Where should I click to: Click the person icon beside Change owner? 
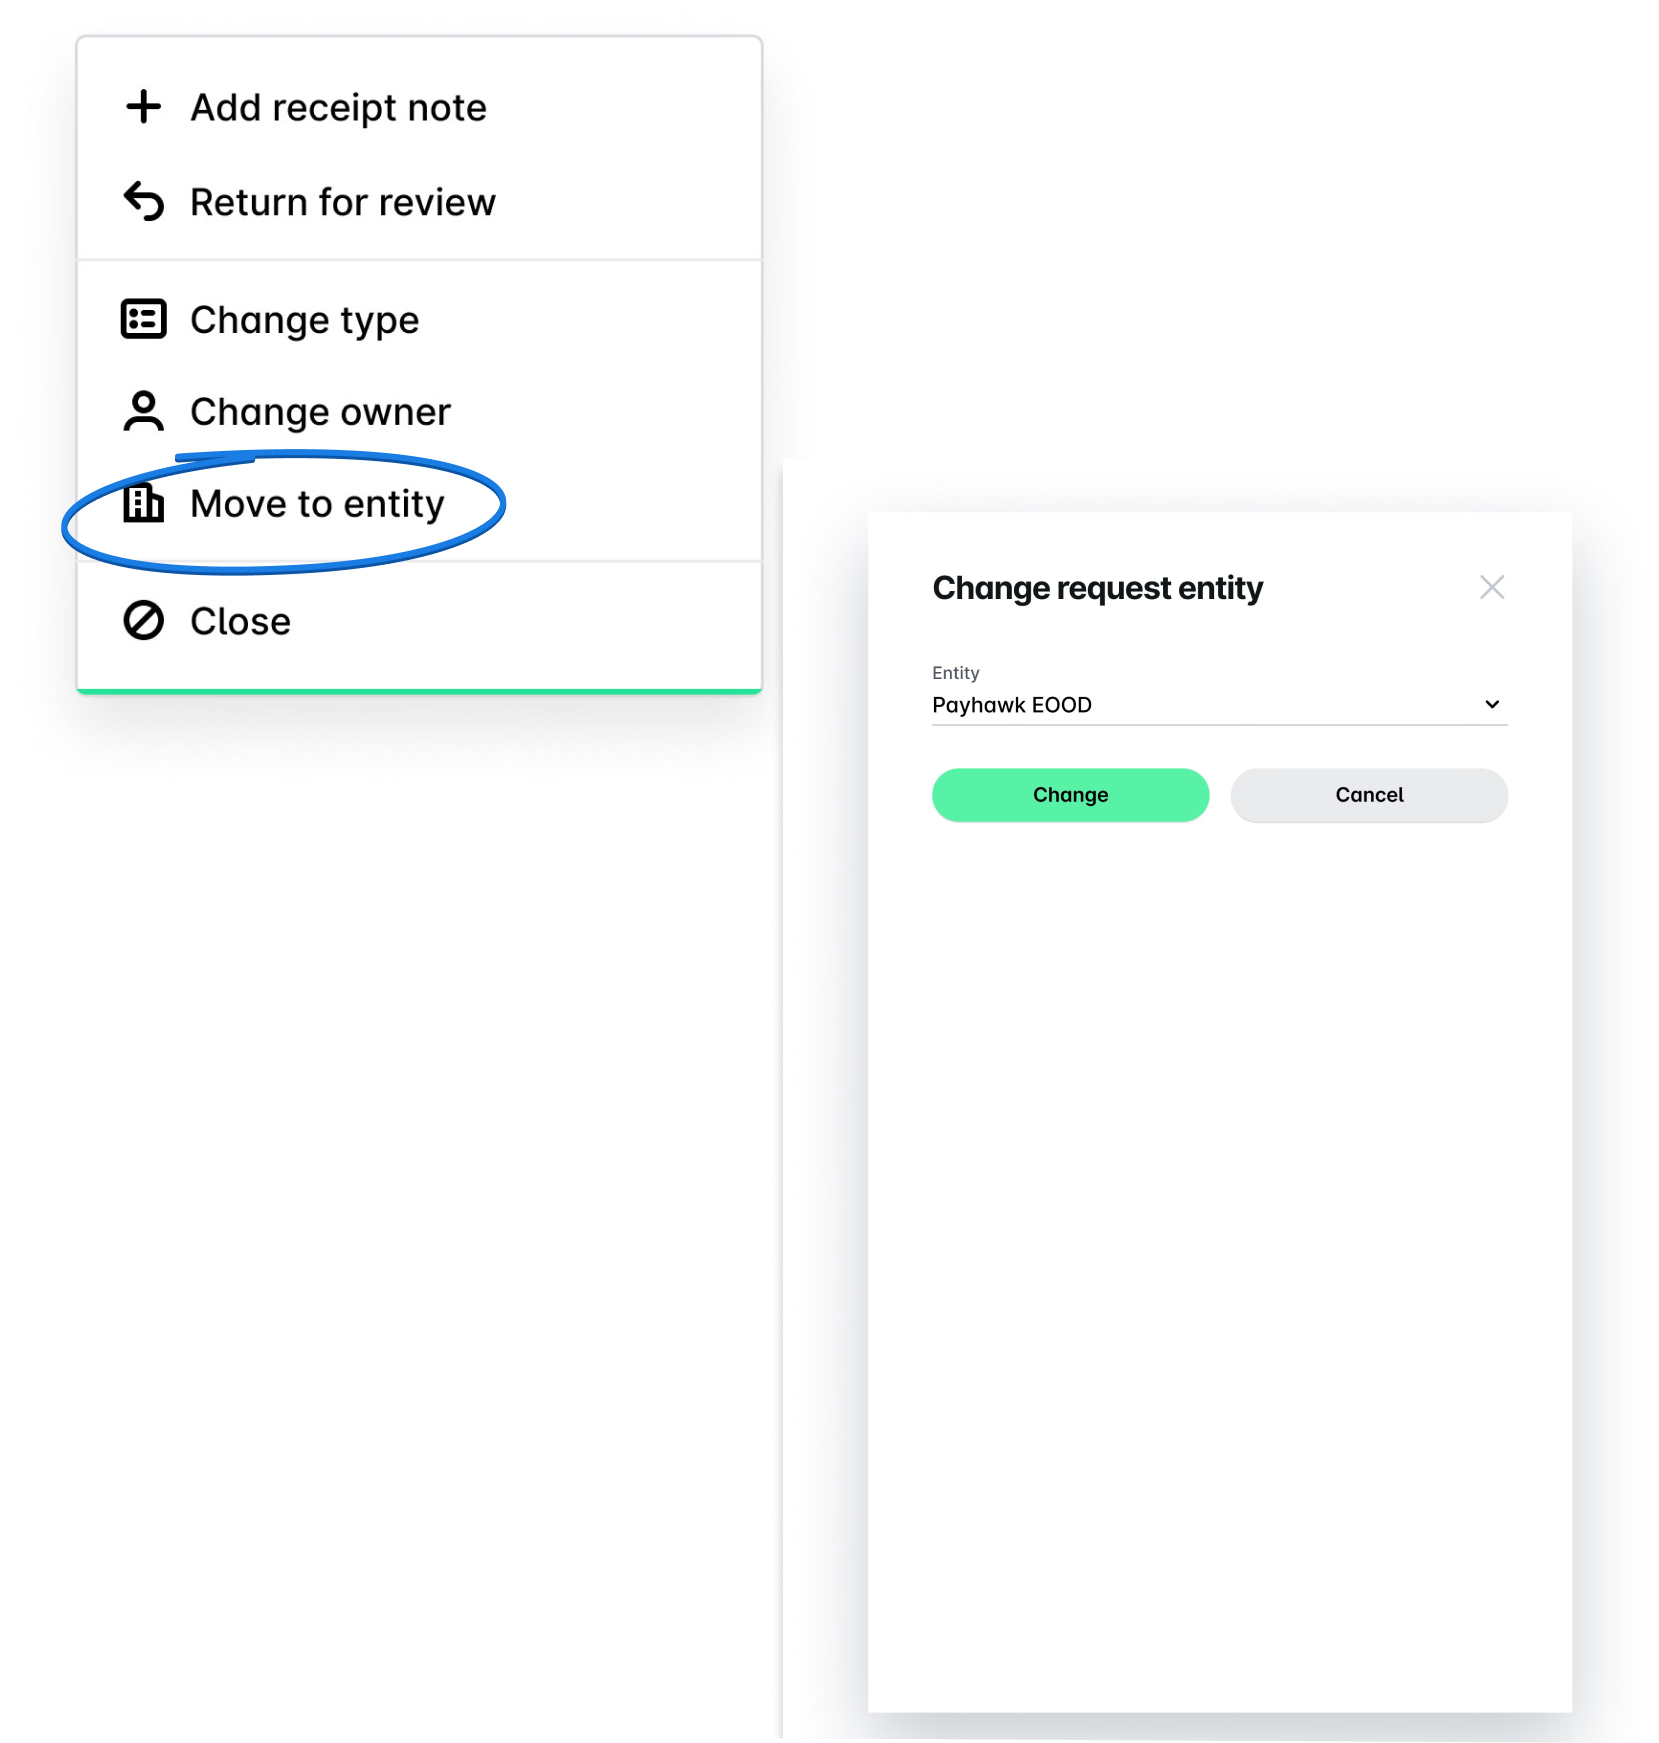click(x=143, y=410)
